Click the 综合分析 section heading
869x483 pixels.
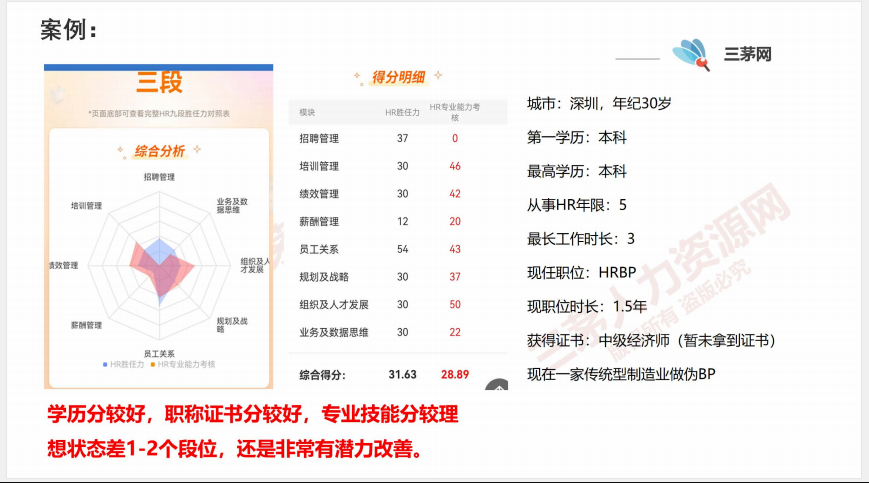[x=159, y=151]
